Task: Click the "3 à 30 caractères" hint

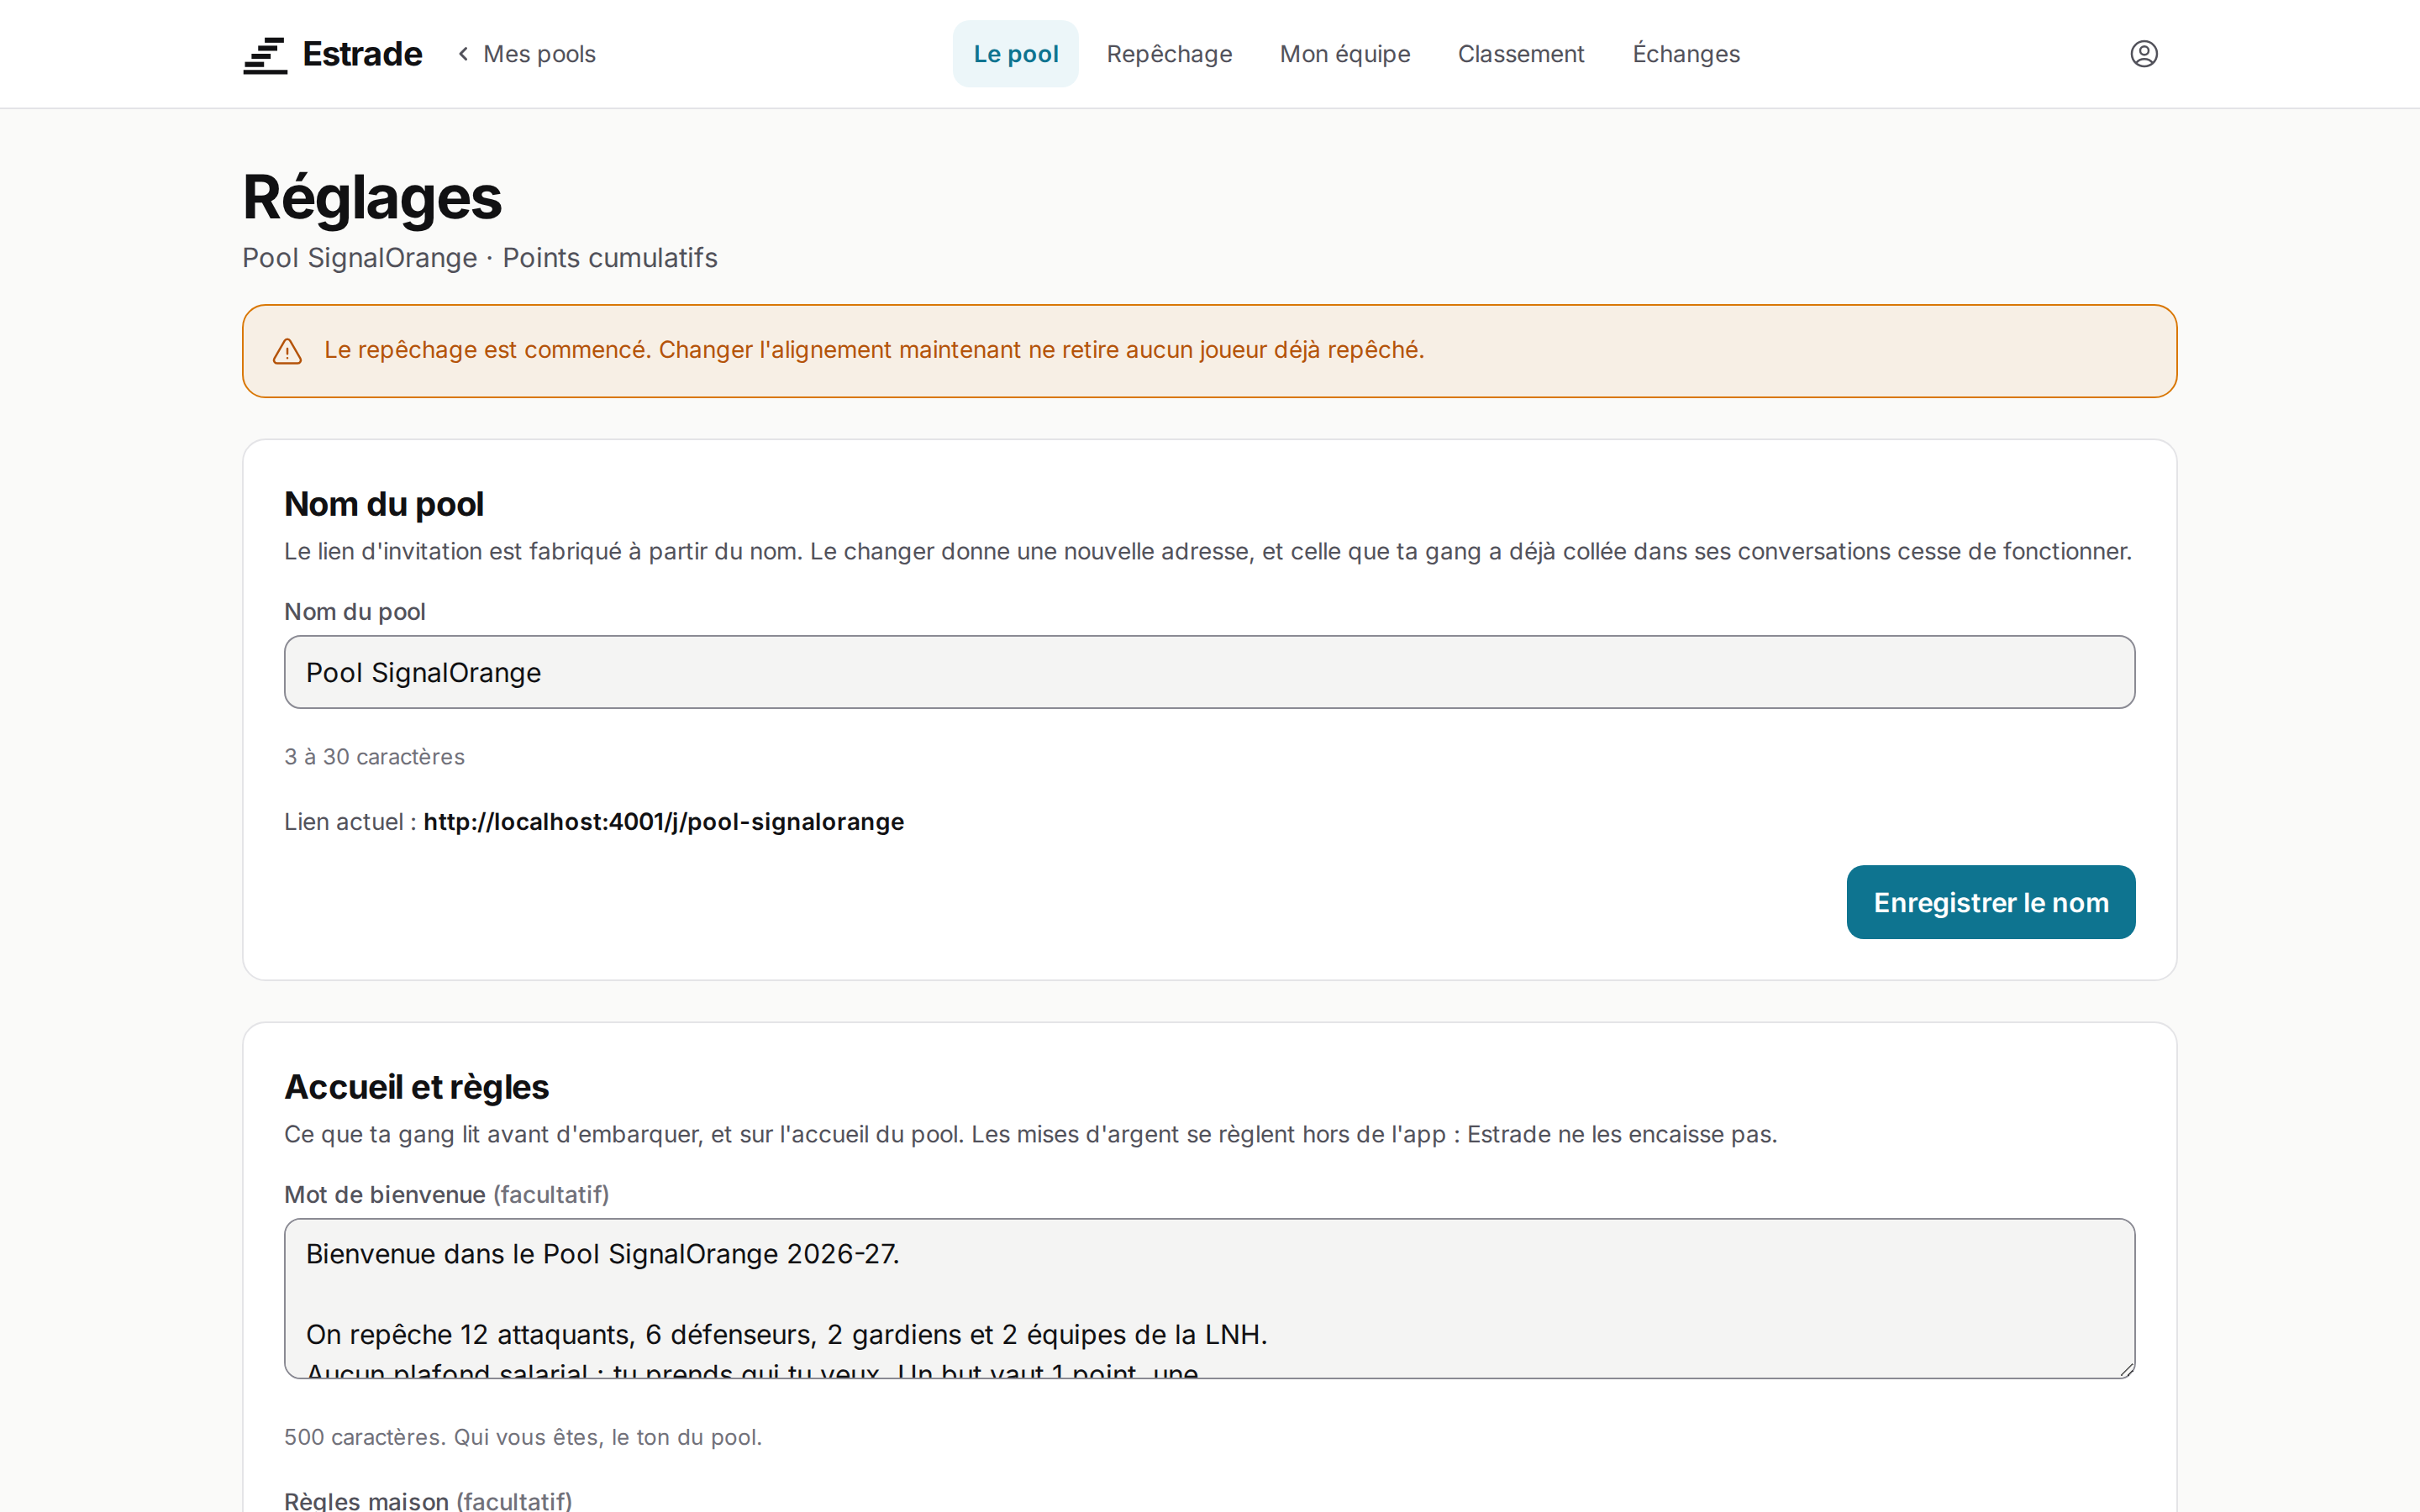Action: tap(374, 757)
